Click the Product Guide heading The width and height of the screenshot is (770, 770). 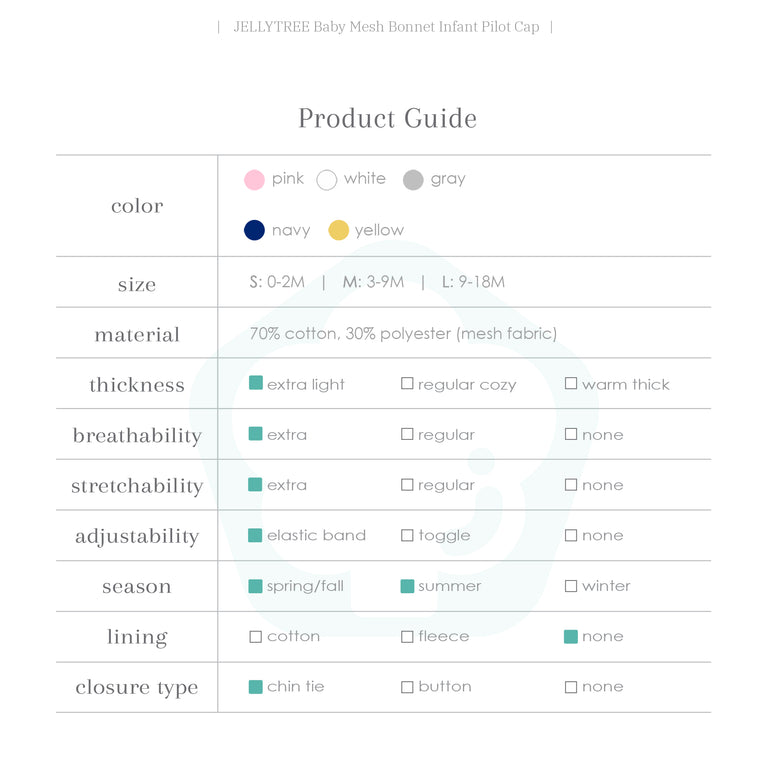point(387,118)
